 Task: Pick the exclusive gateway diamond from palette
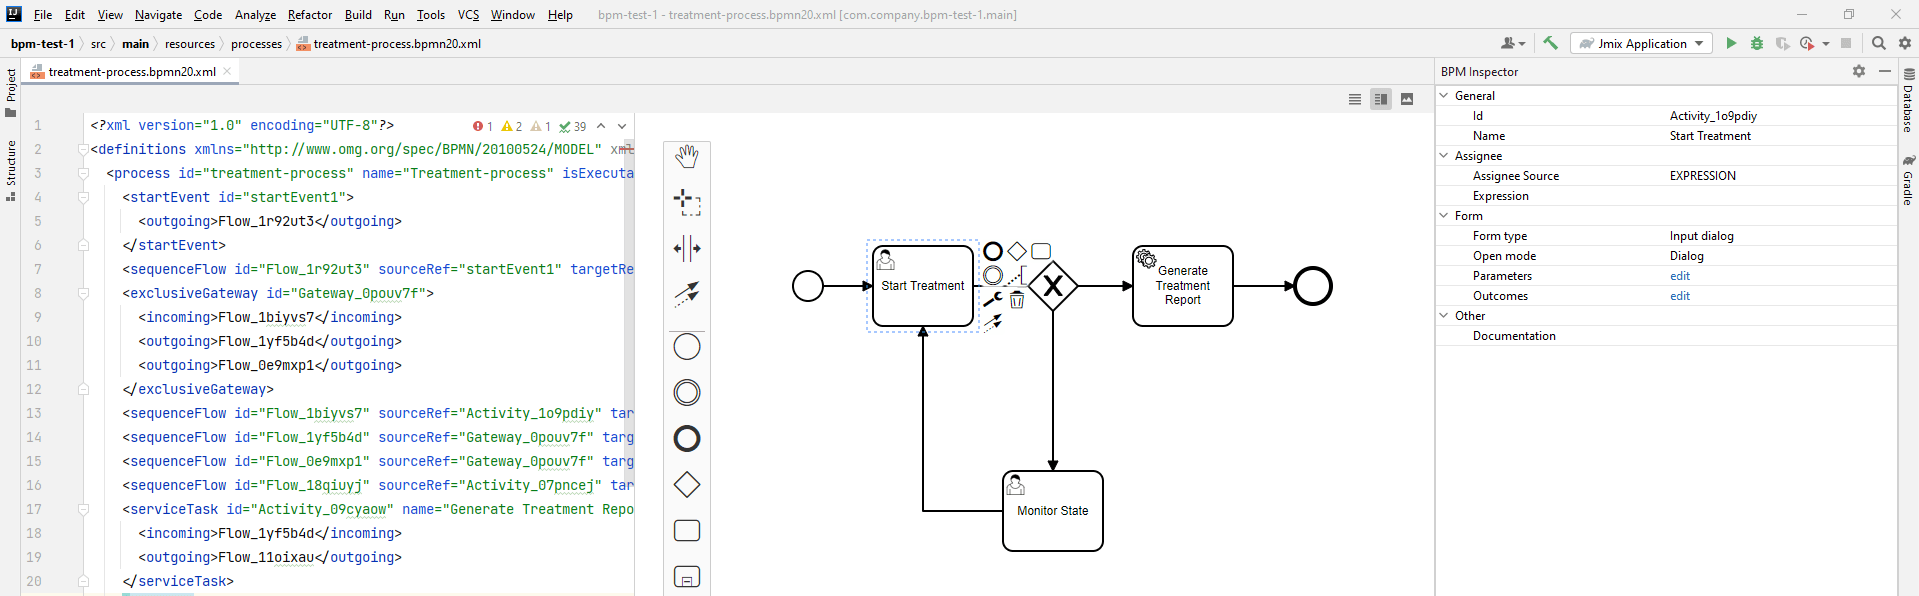(x=687, y=485)
